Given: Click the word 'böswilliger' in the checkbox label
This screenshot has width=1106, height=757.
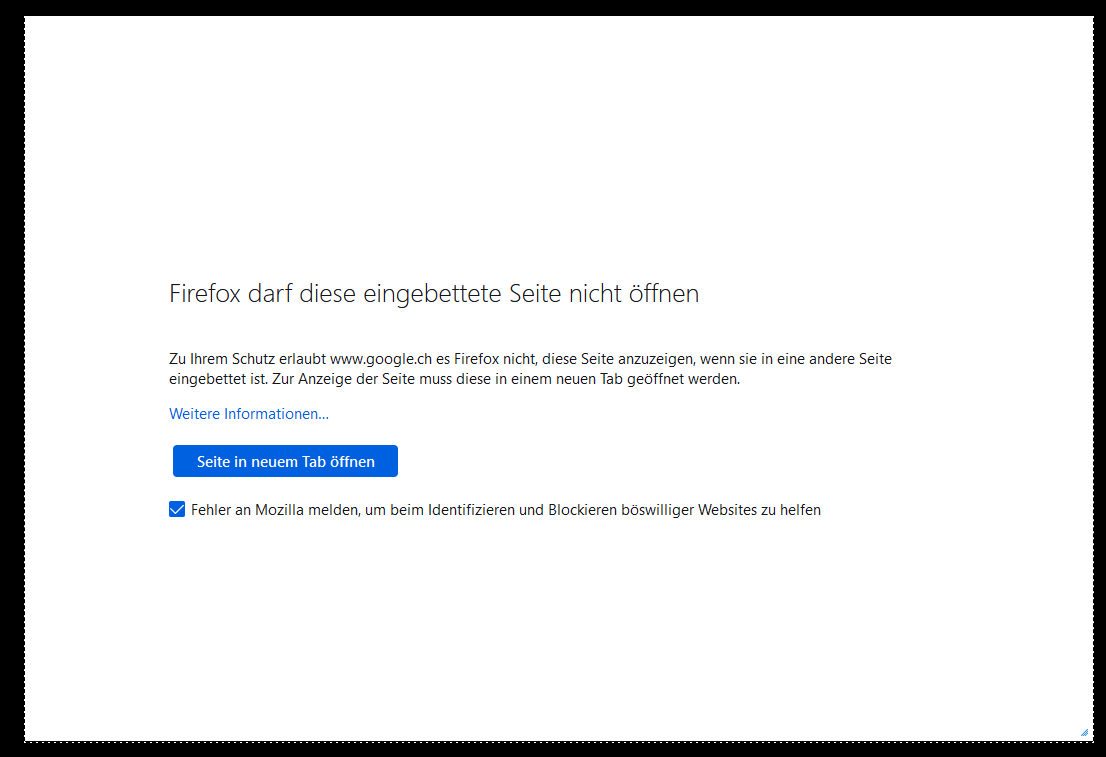Looking at the screenshot, I should (x=658, y=510).
